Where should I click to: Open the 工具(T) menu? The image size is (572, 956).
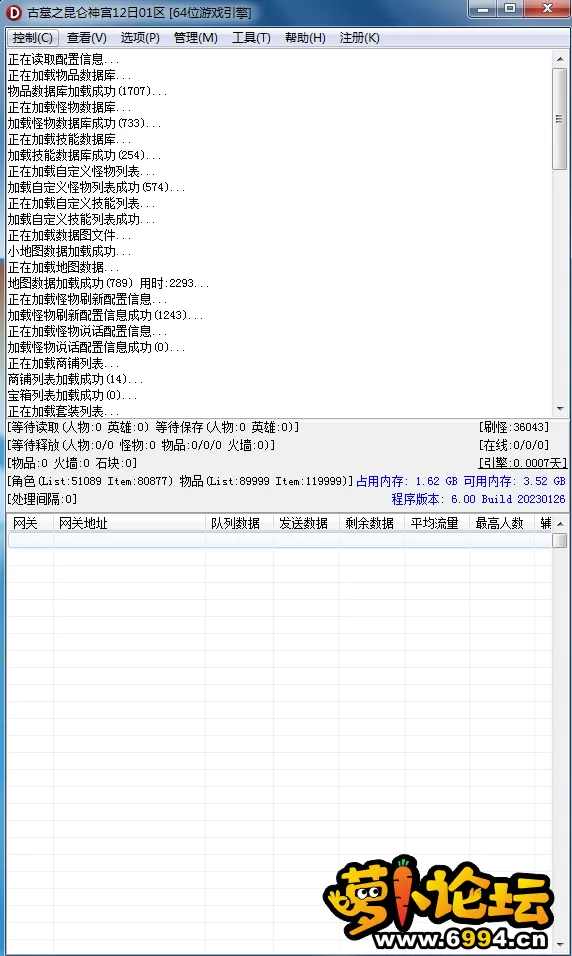[x=251, y=38]
